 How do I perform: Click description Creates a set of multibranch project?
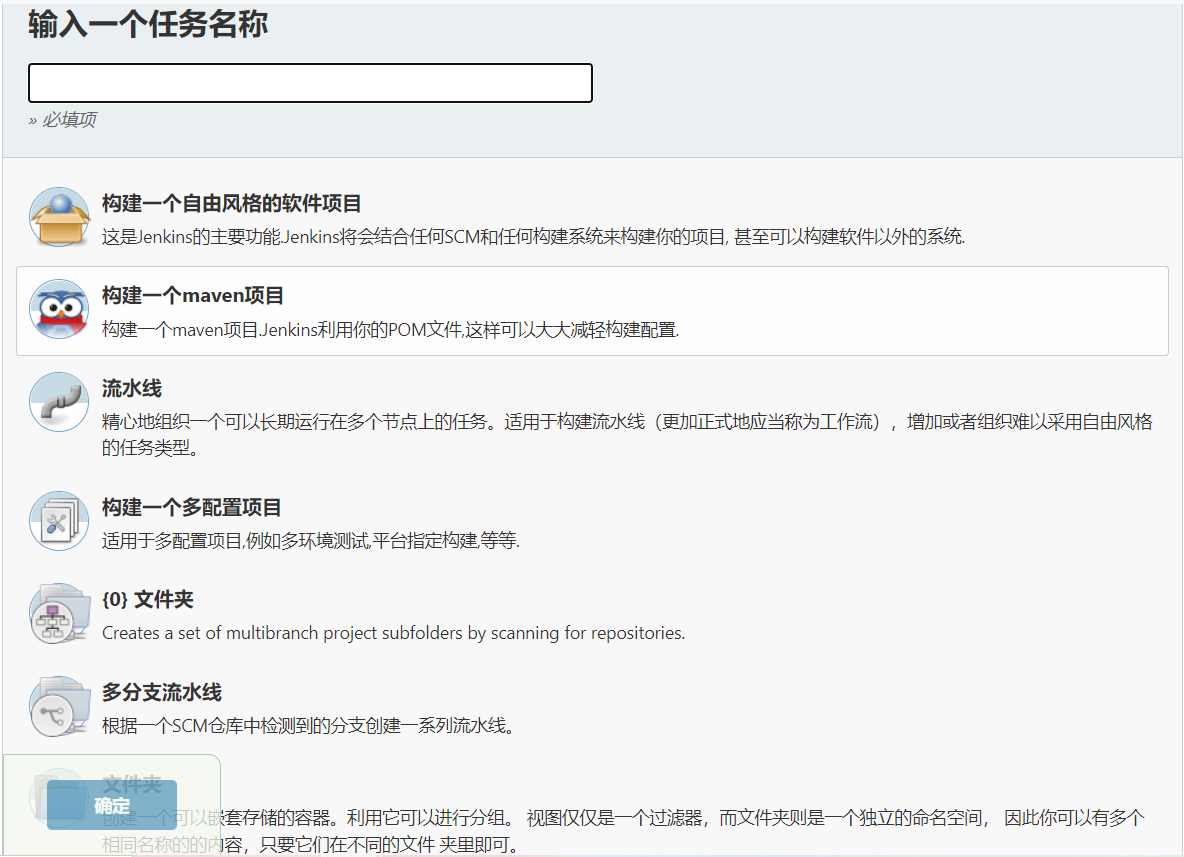point(393,633)
